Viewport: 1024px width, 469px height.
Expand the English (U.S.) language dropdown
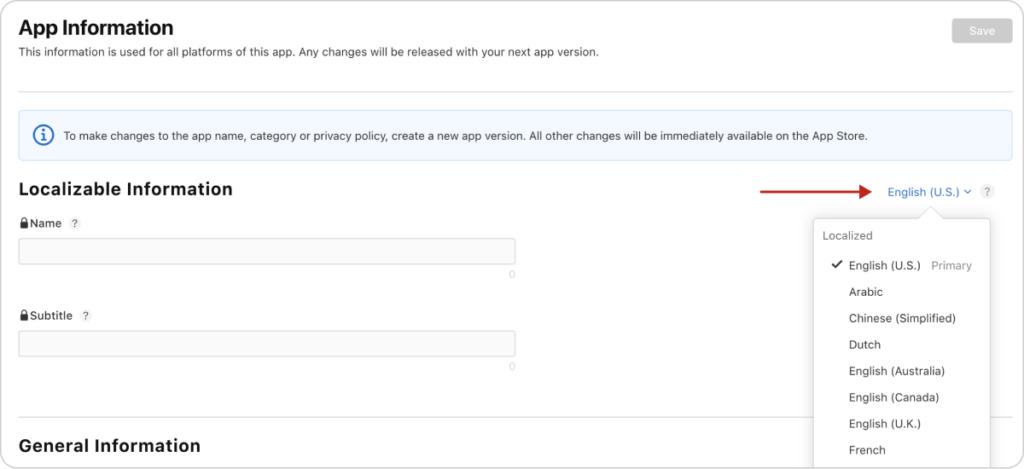click(929, 192)
